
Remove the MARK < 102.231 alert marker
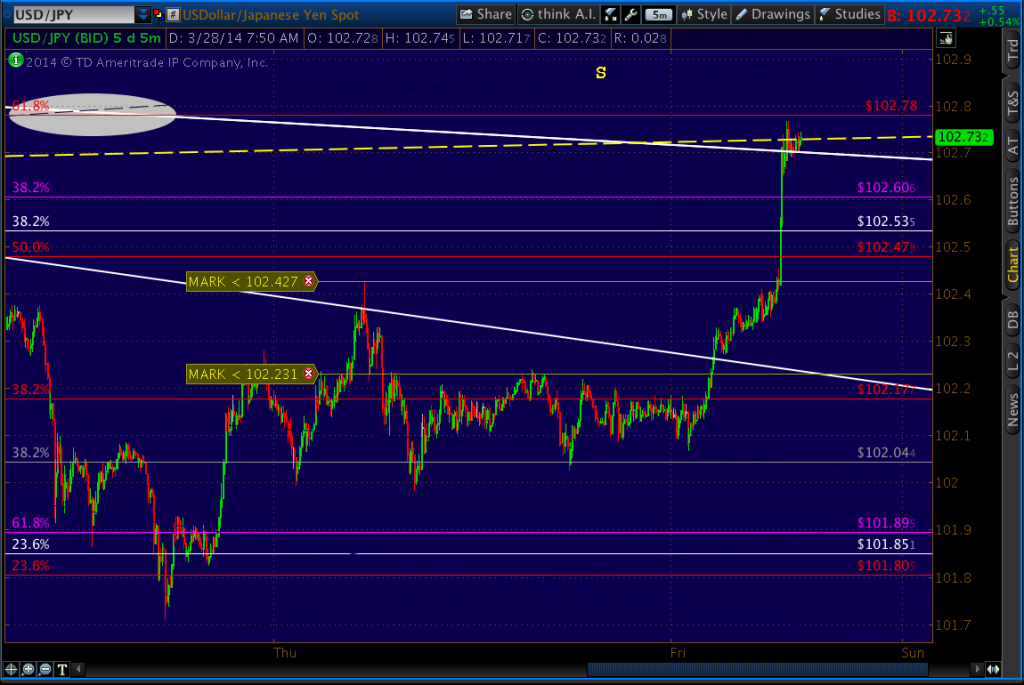coord(309,374)
